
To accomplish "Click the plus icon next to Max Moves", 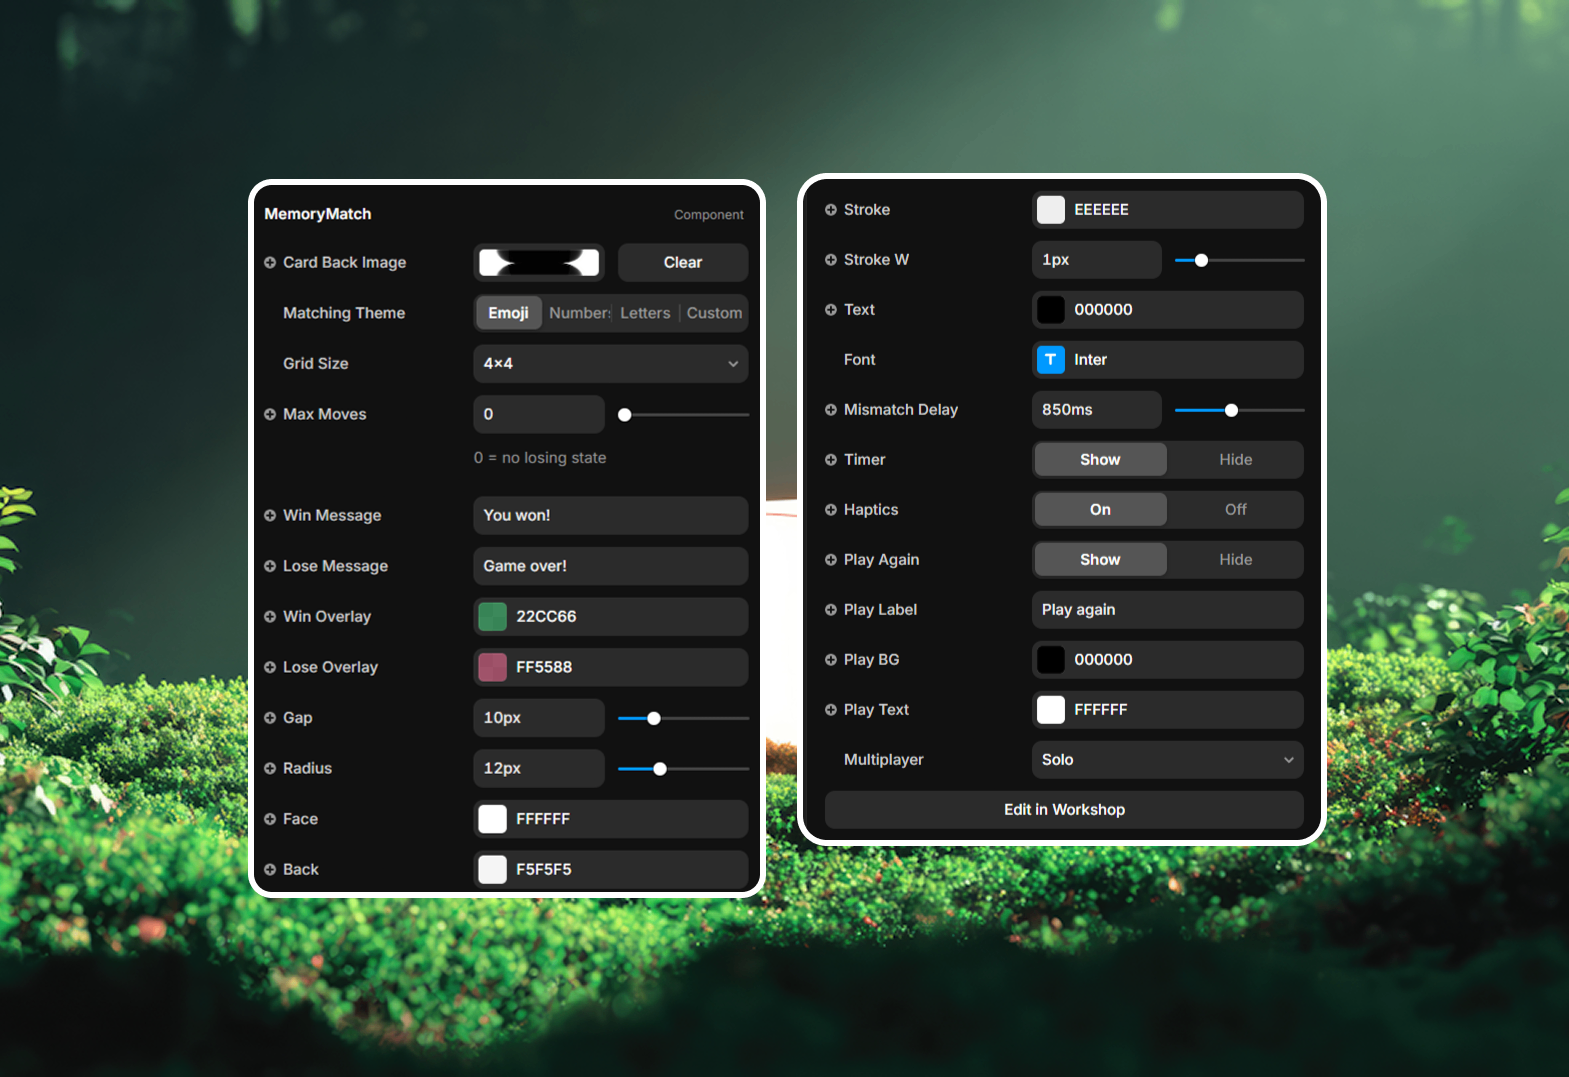I will pos(270,415).
